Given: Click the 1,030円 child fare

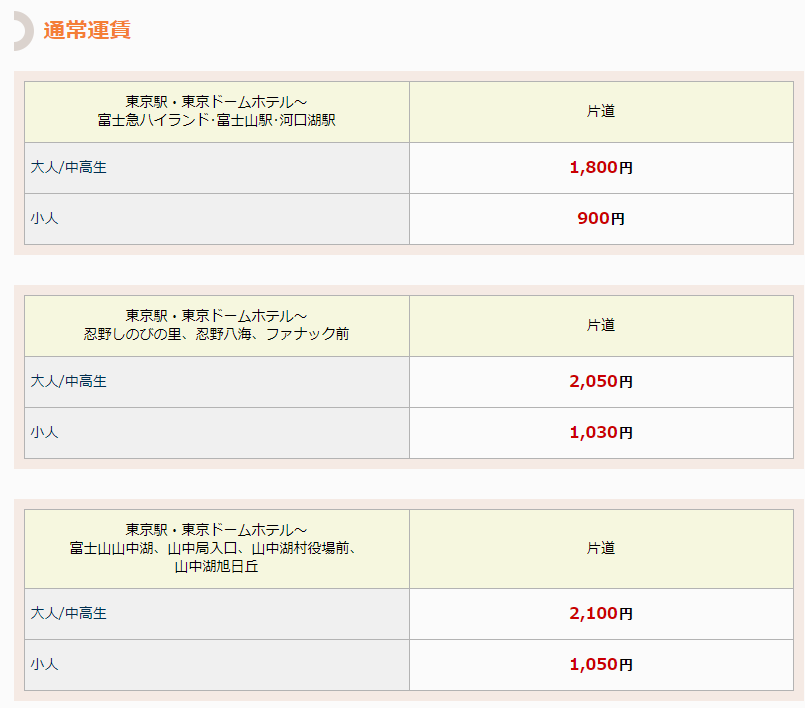Looking at the screenshot, I should point(601,433).
